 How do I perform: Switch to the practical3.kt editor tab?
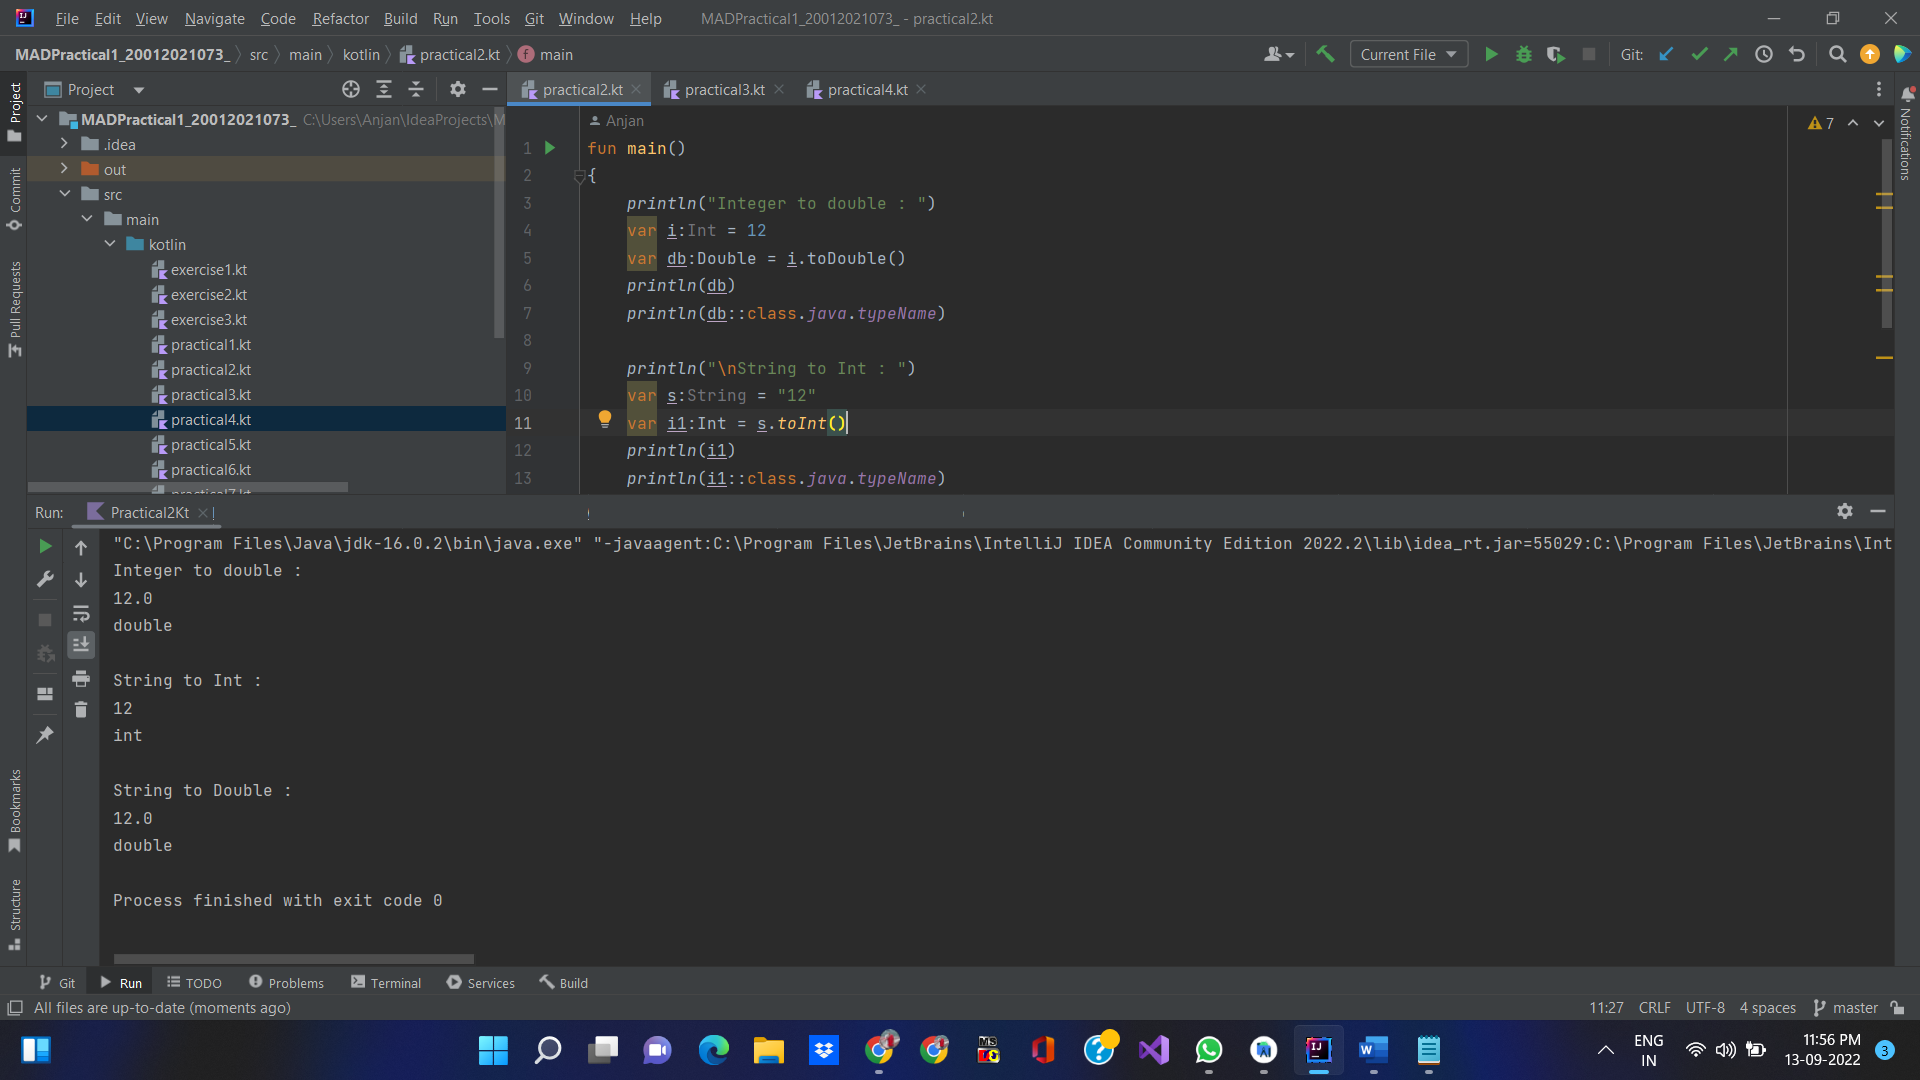[723, 89]
